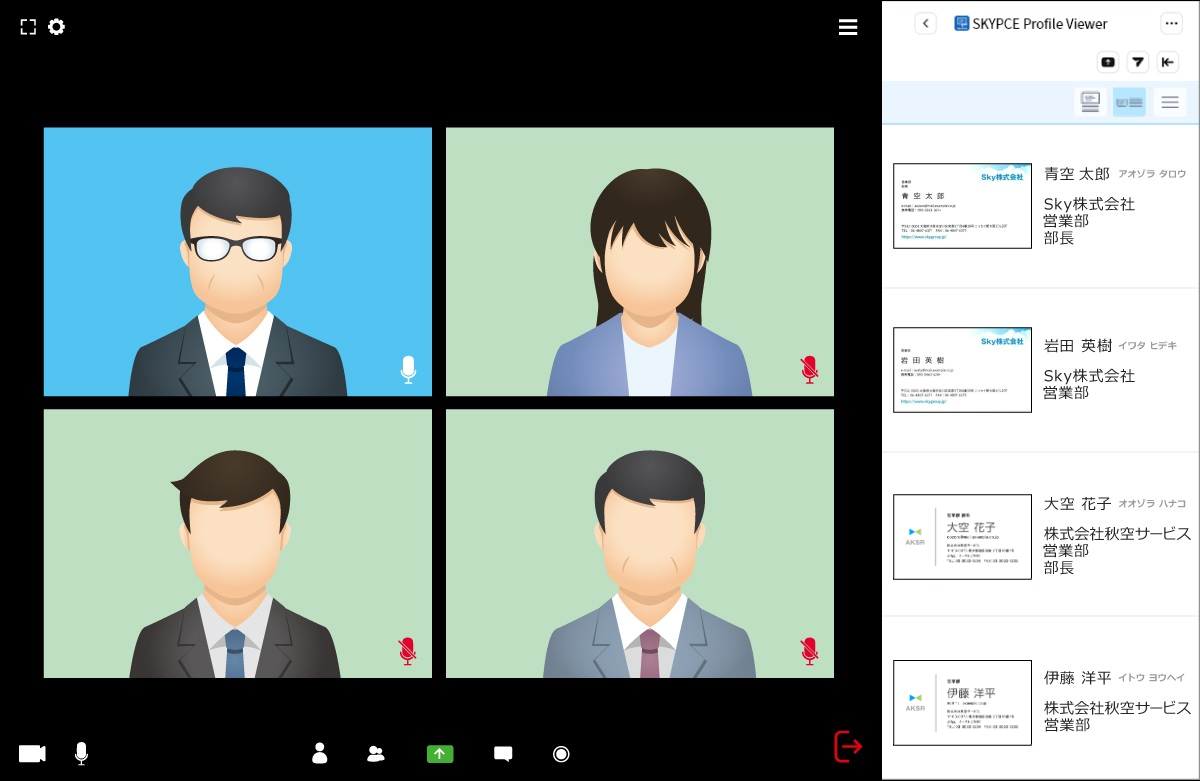This screenshot has height=781, width=1200.
Task: Open the profile filter options
Action: click(x=1138, y=62)
